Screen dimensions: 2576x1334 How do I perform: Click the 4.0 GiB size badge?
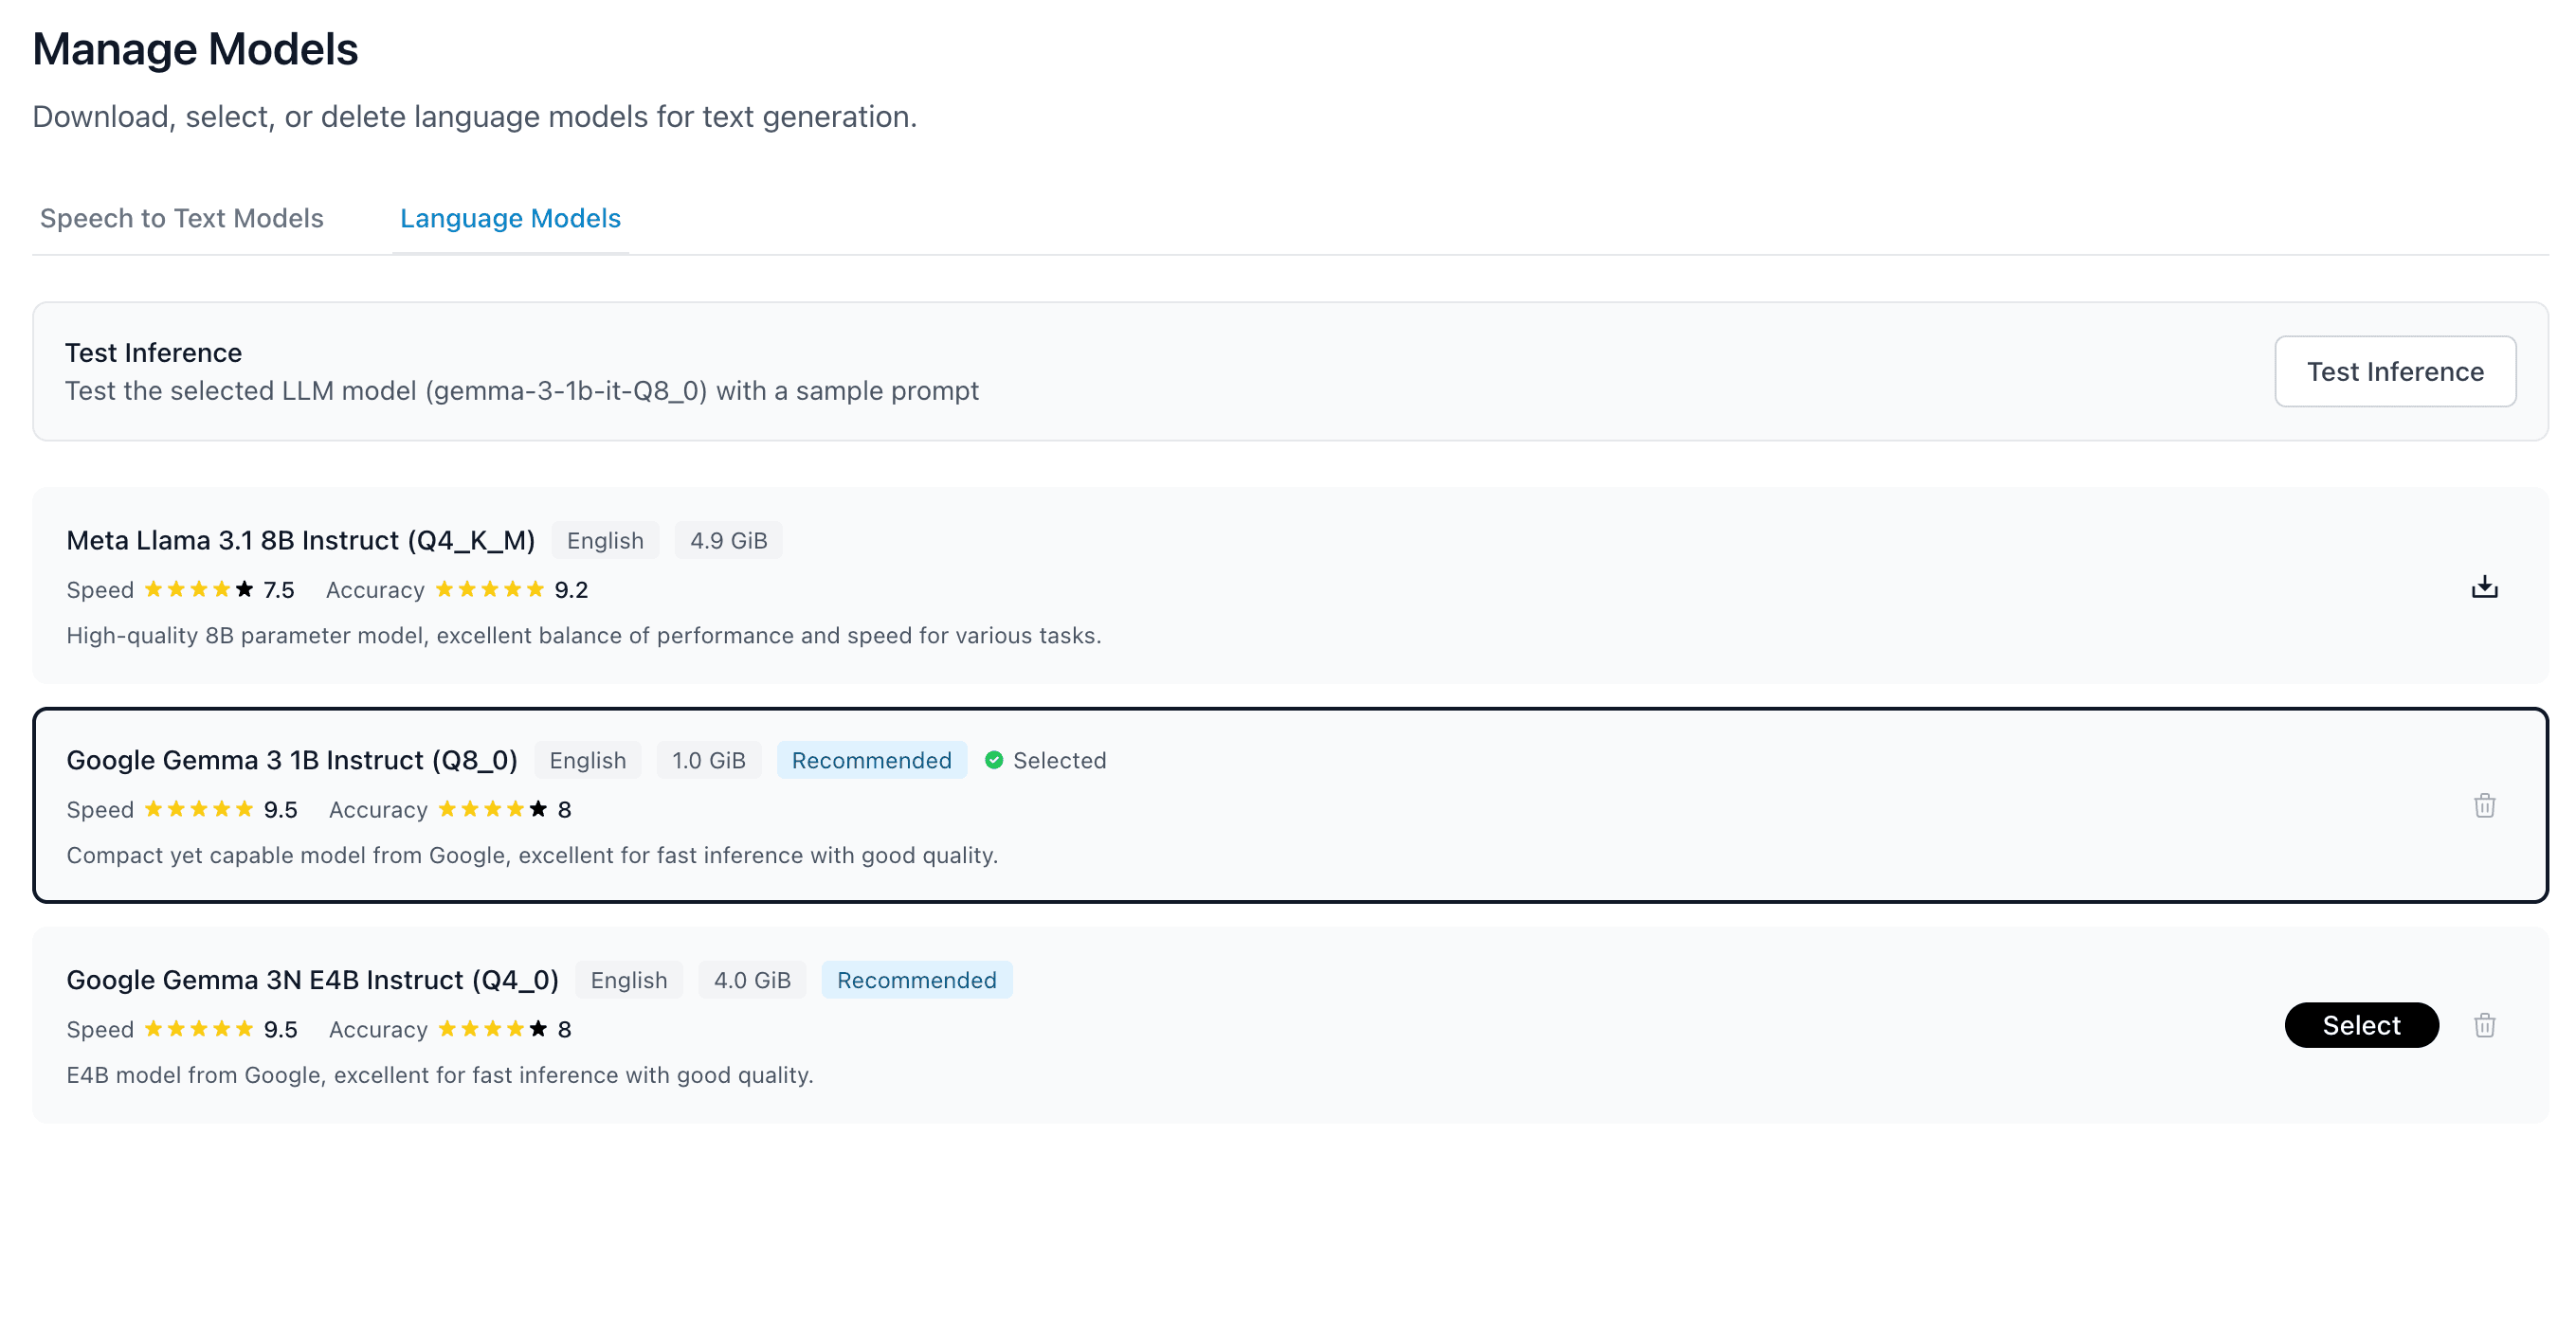click(752, 980)
